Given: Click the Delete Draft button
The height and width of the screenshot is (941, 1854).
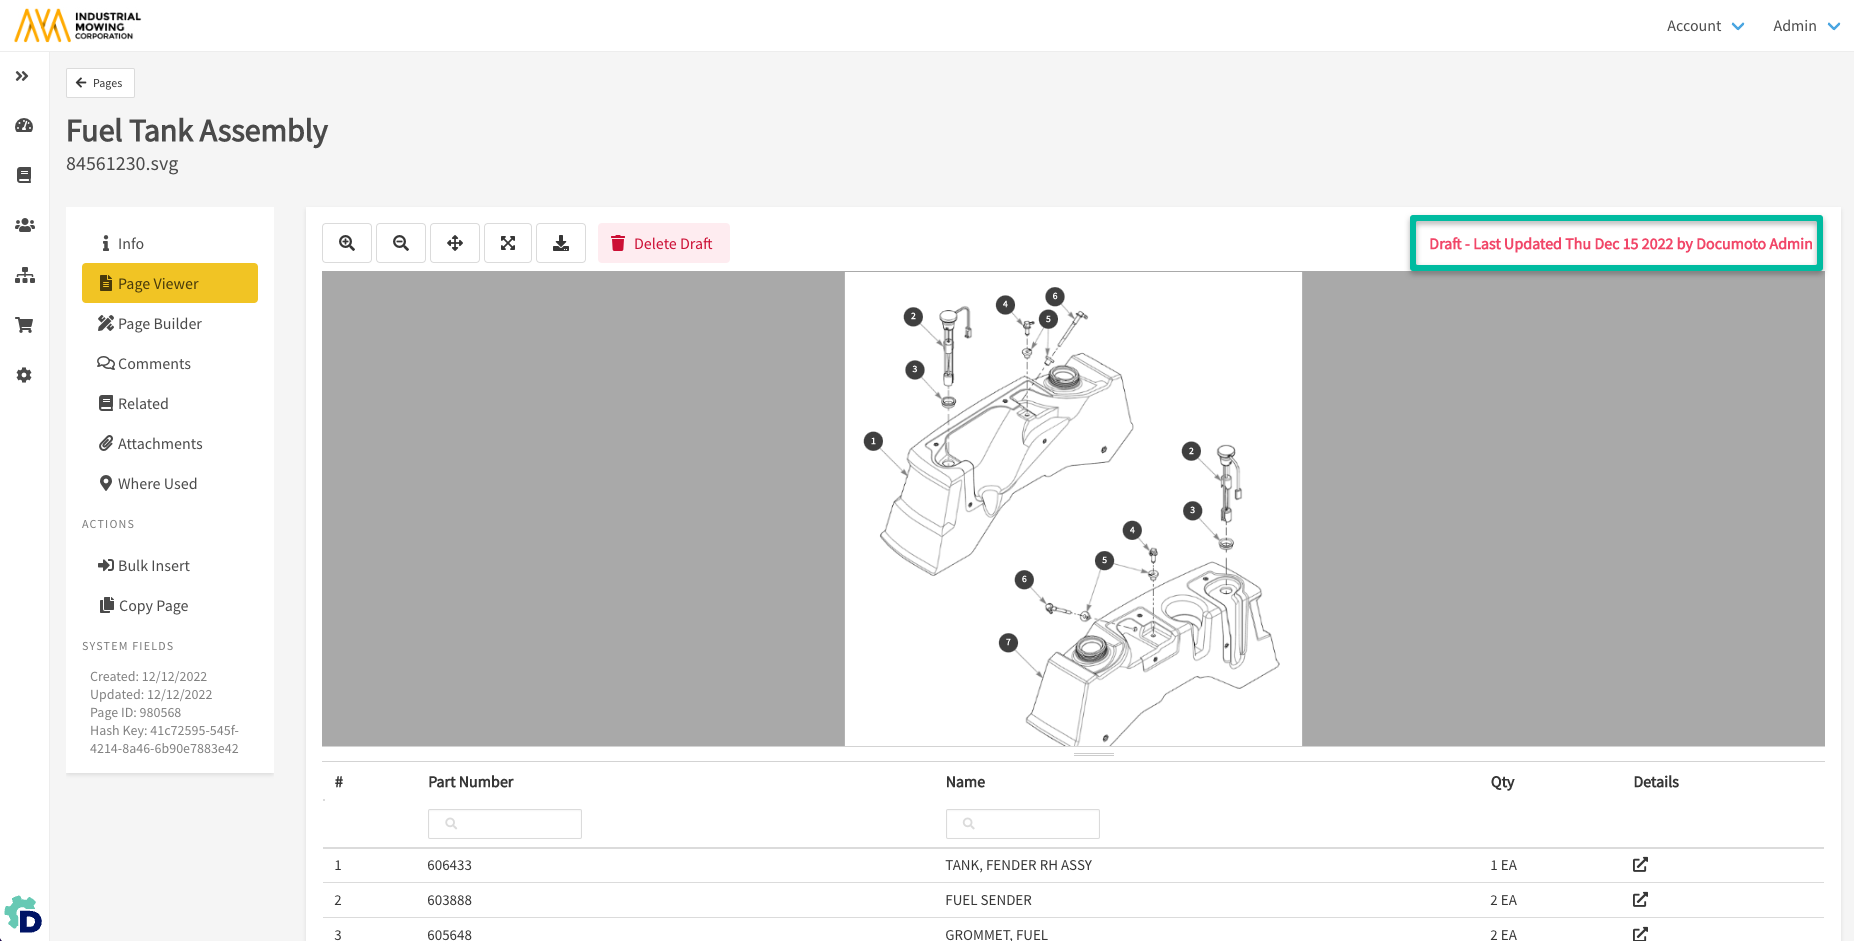Looking at the screenshot, I should pos(663,243).
